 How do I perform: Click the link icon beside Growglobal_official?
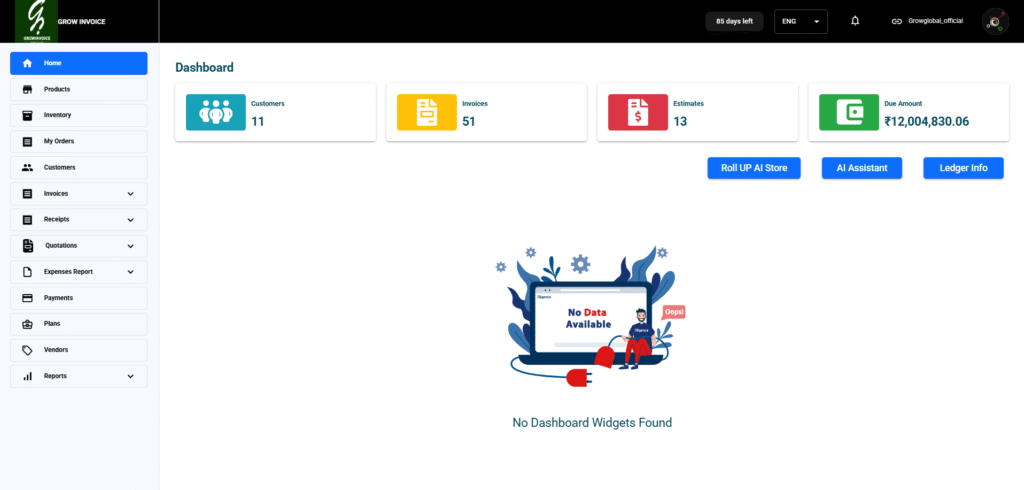point(897,21)
